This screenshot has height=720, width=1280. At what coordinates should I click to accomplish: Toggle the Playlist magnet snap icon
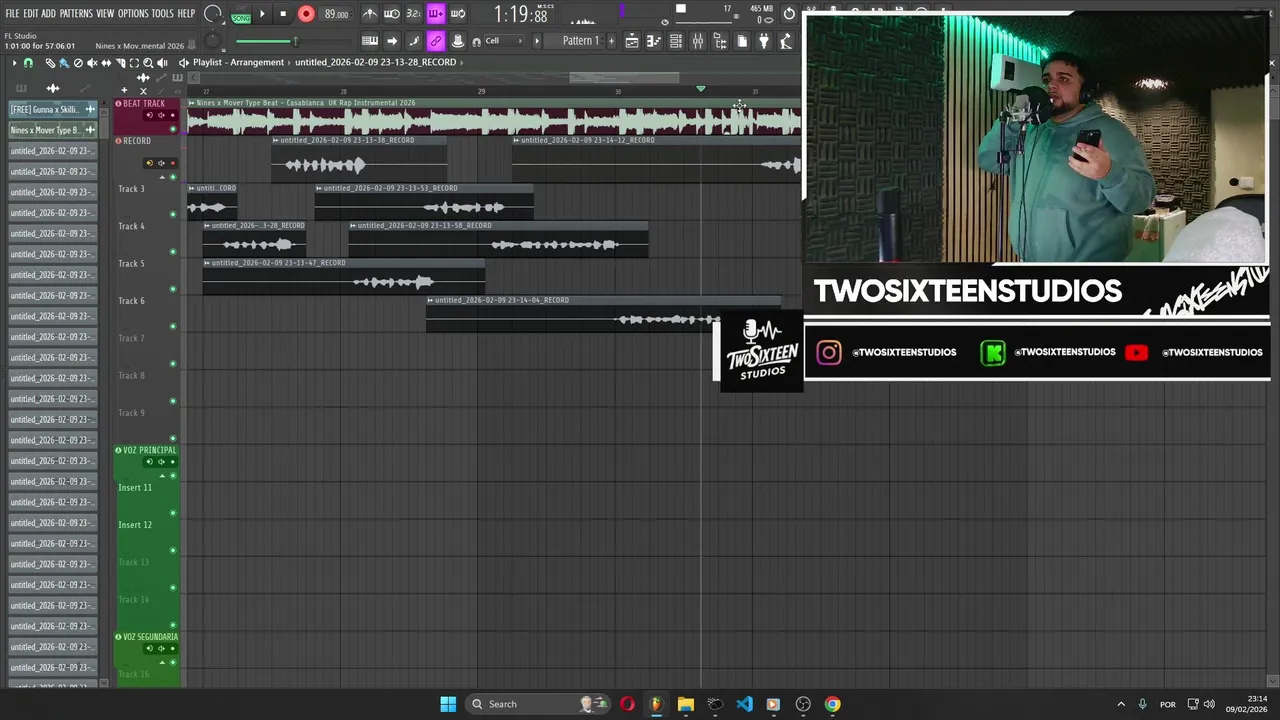(28, 63)
